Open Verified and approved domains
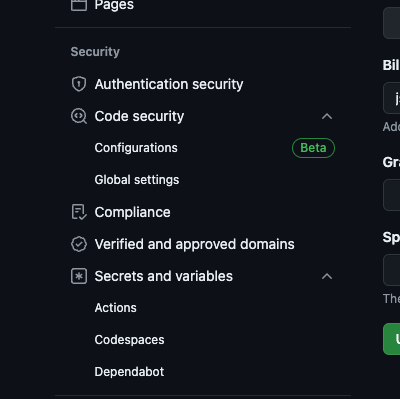The width and height of the screenshot is (400, 399). [x=195, y=244]
